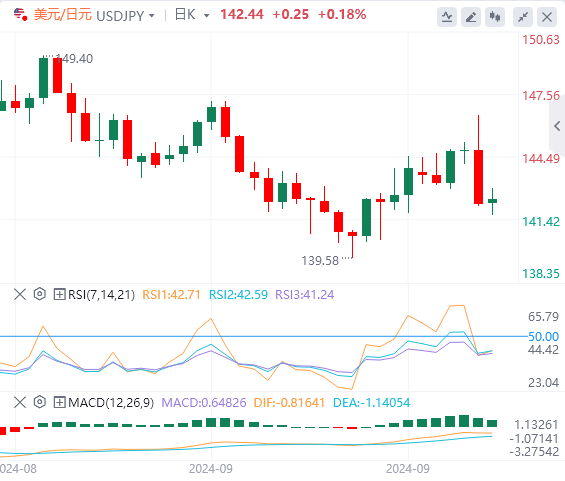Click the MACD(12,26,9) label
The image size is (565, 481).
point(111,402)
